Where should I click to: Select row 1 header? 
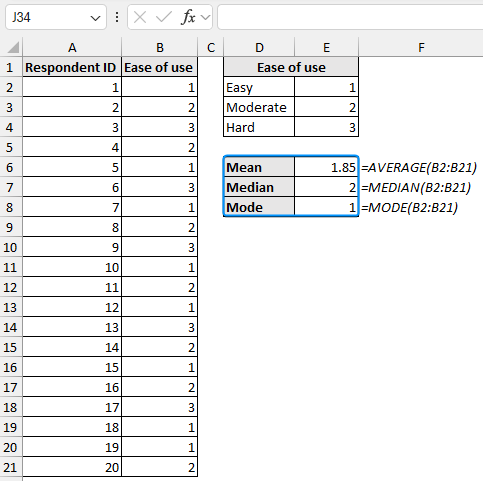[10, 67]
